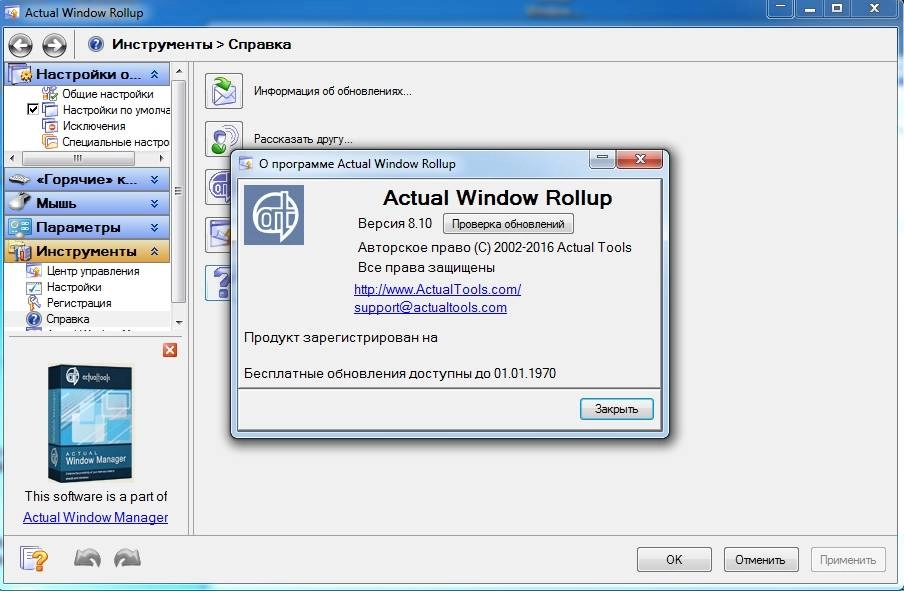Screen dimensions: 904x591
Task: Close the promo banner with red X
Action: [170, 350]
